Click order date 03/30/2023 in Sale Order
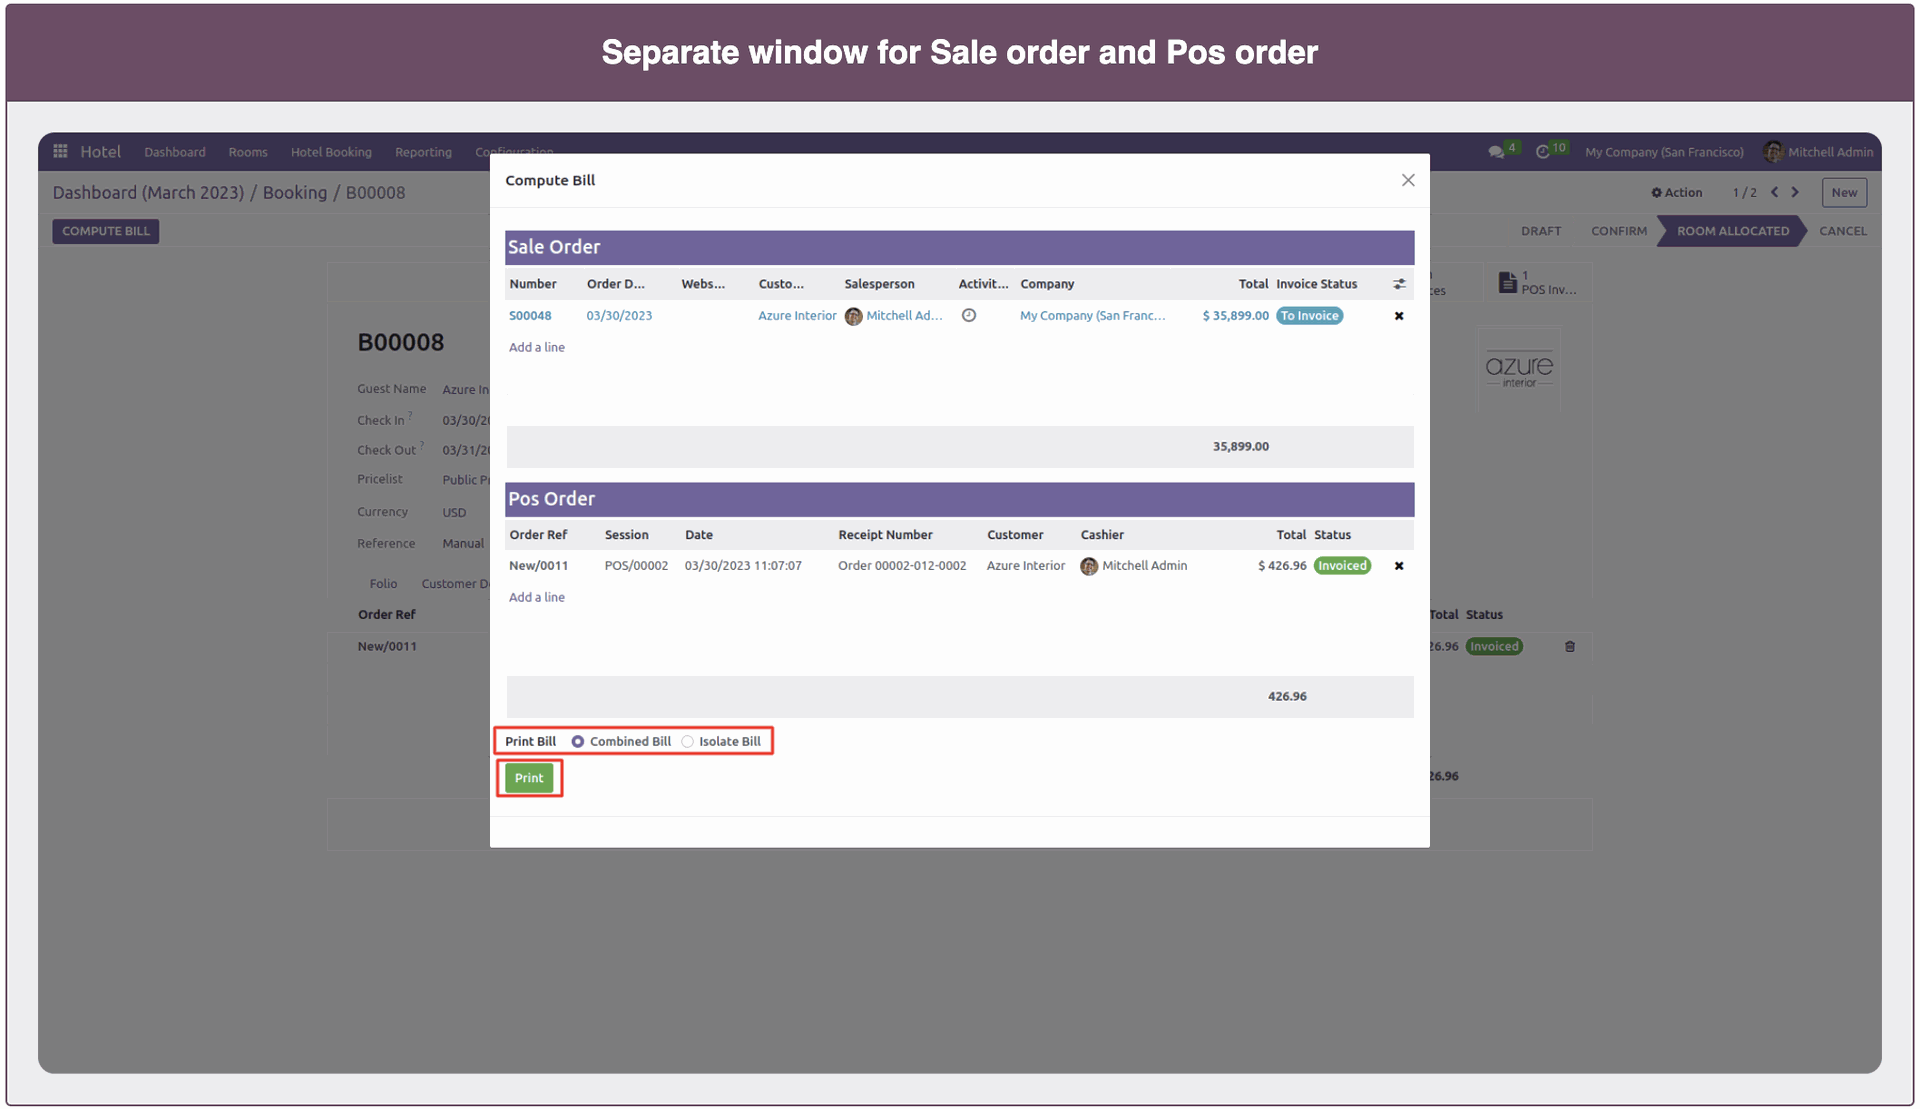The width and height of the screenshot is (1920, 1109). pos(619,316)
